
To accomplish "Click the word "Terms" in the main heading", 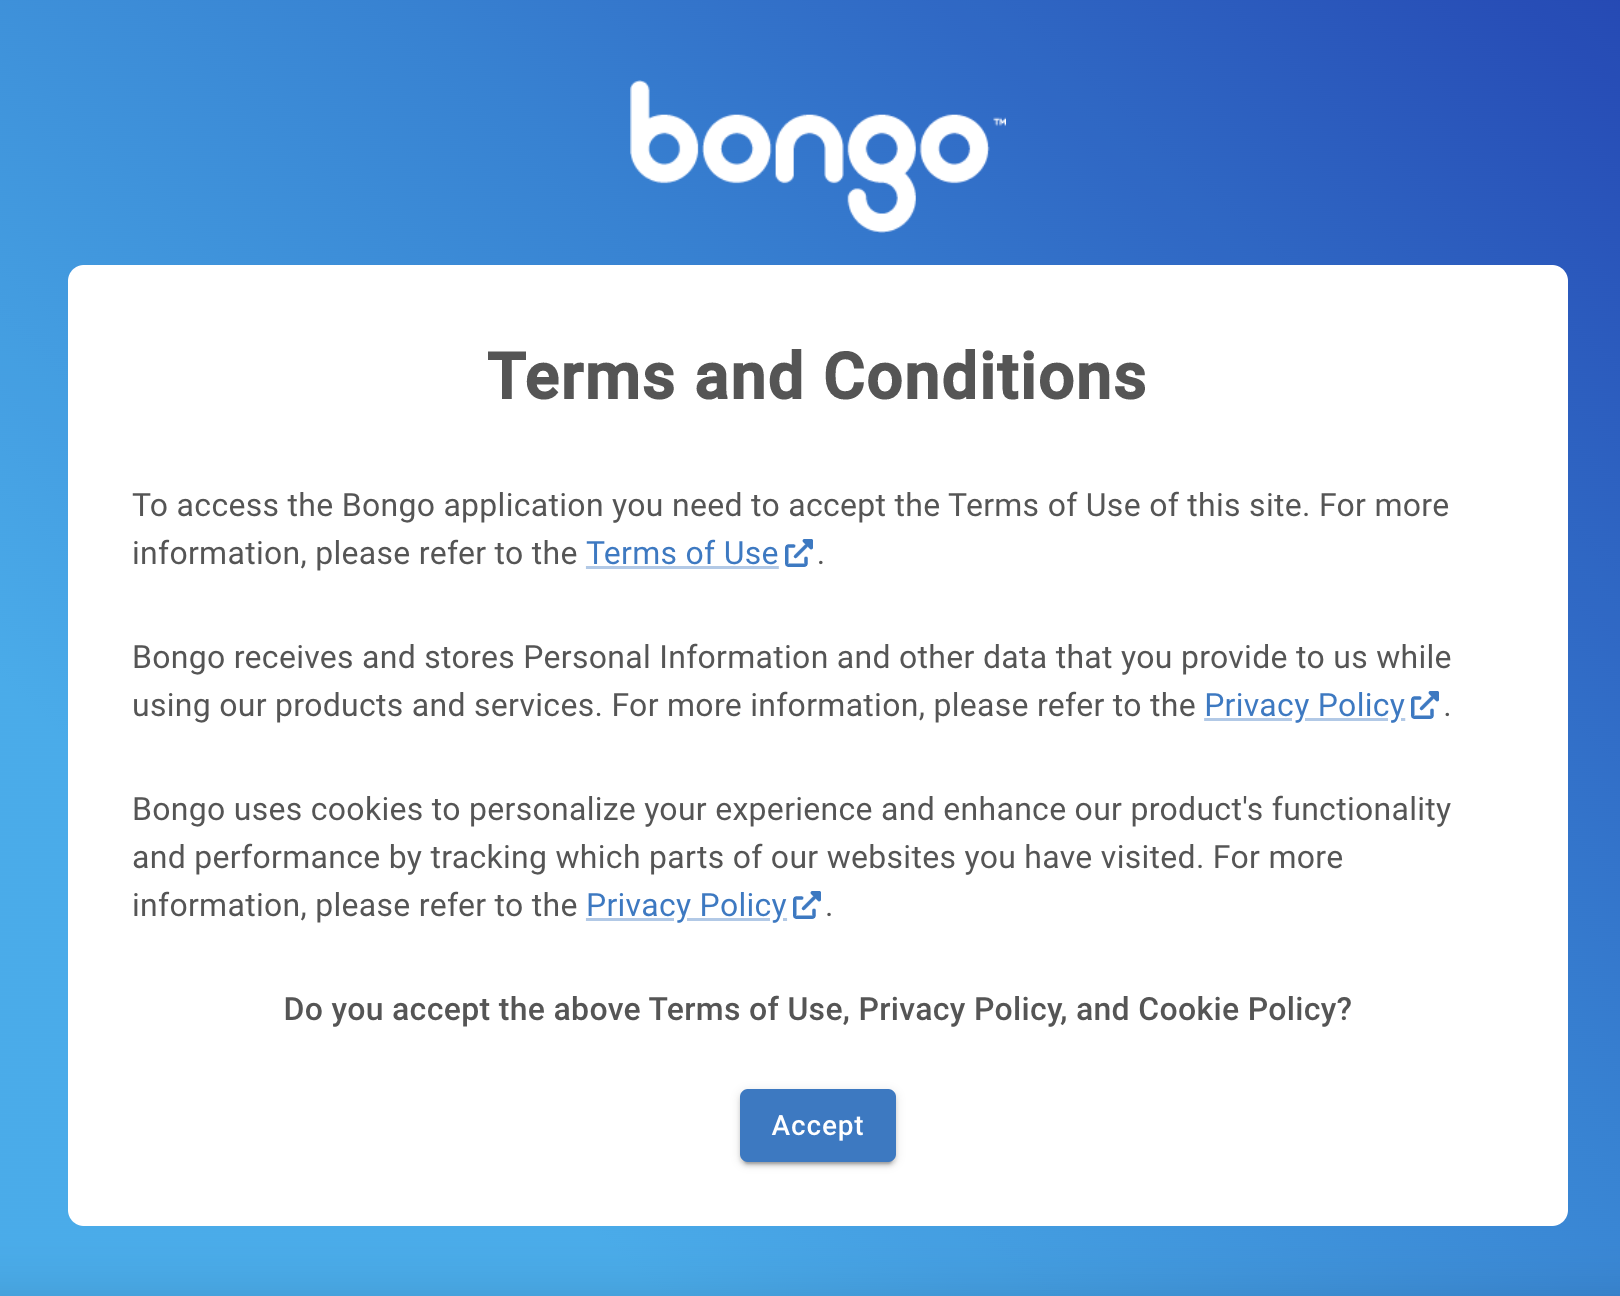I will (581, 377).
